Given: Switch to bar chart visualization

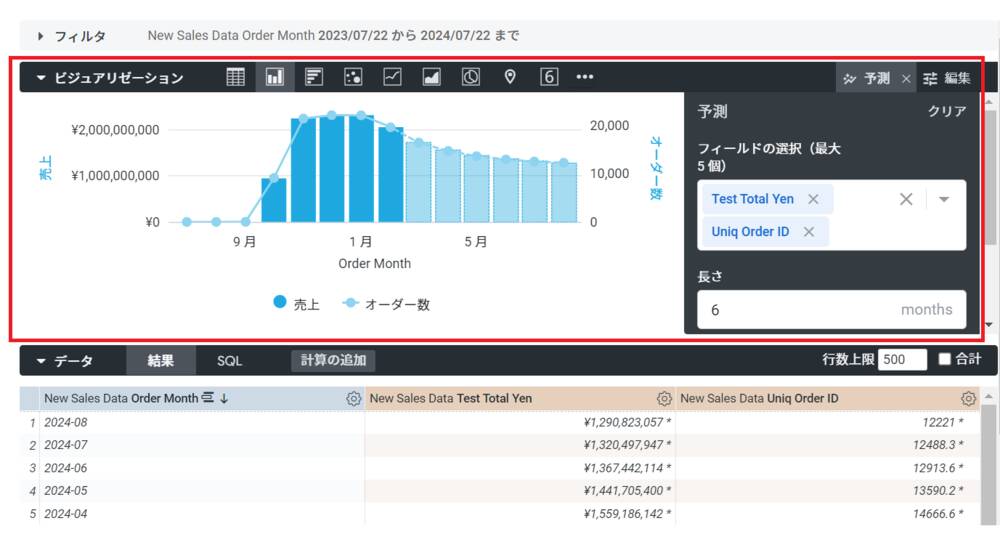Looking at the screenshot, I should 314,77.
